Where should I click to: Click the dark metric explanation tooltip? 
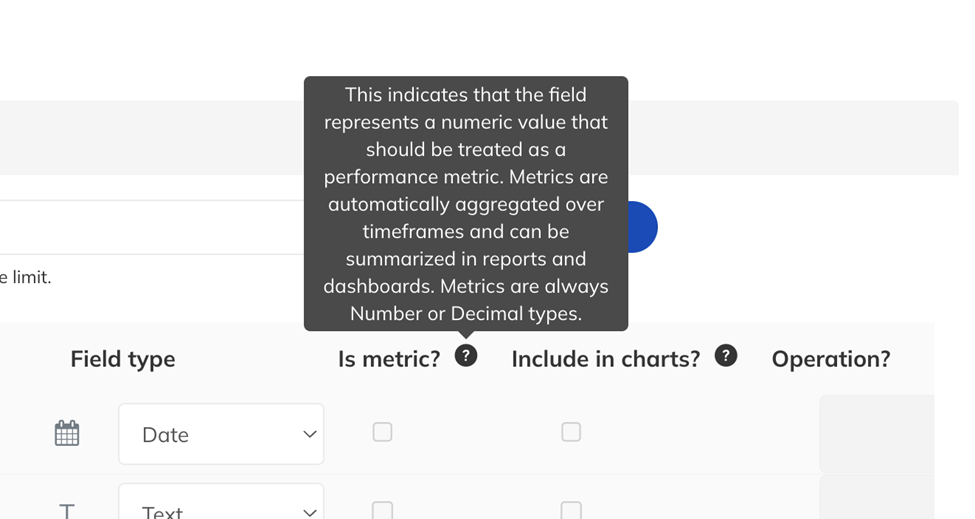click(466, 204)
